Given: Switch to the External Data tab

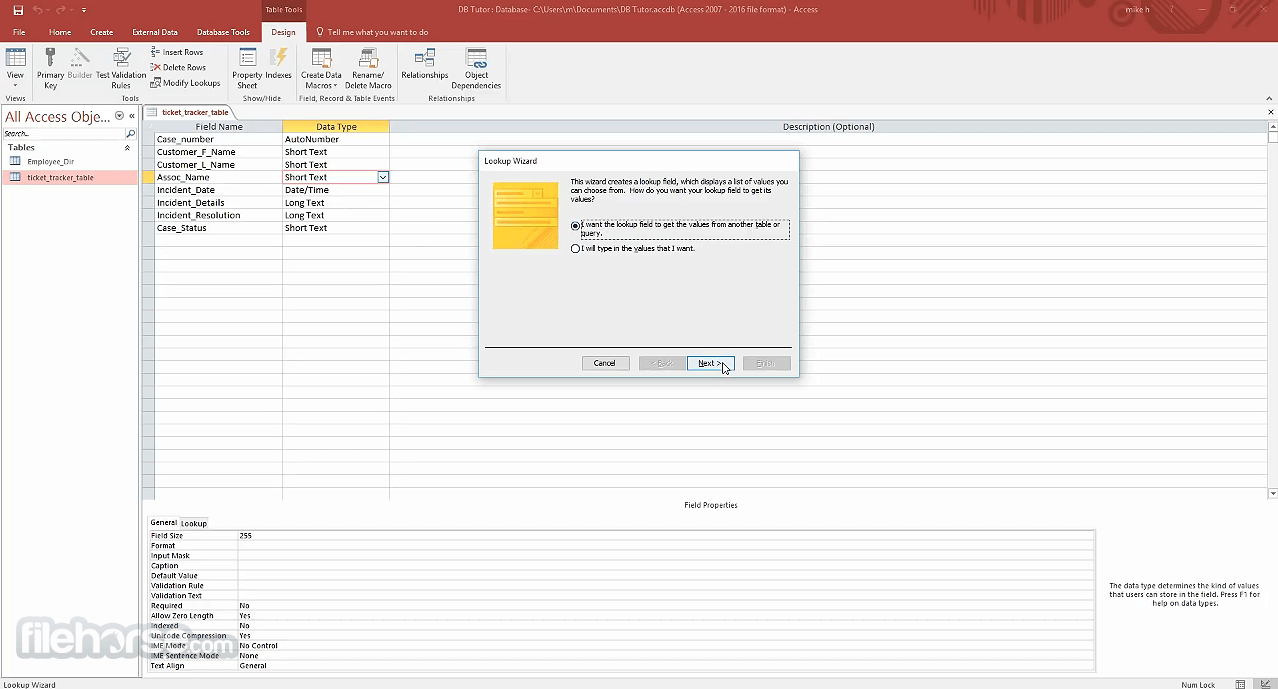Looking at the screenshot, I should (155, 32).
